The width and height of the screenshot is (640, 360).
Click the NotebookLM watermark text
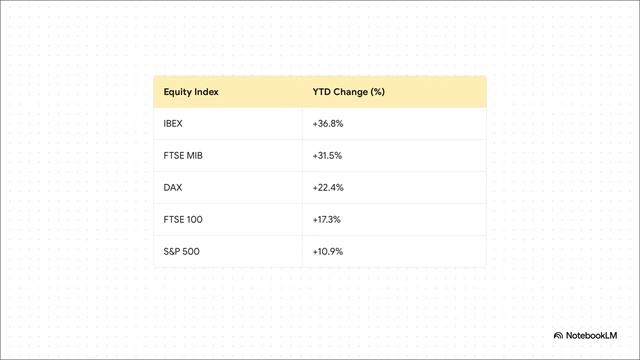(x=591, y=336)
